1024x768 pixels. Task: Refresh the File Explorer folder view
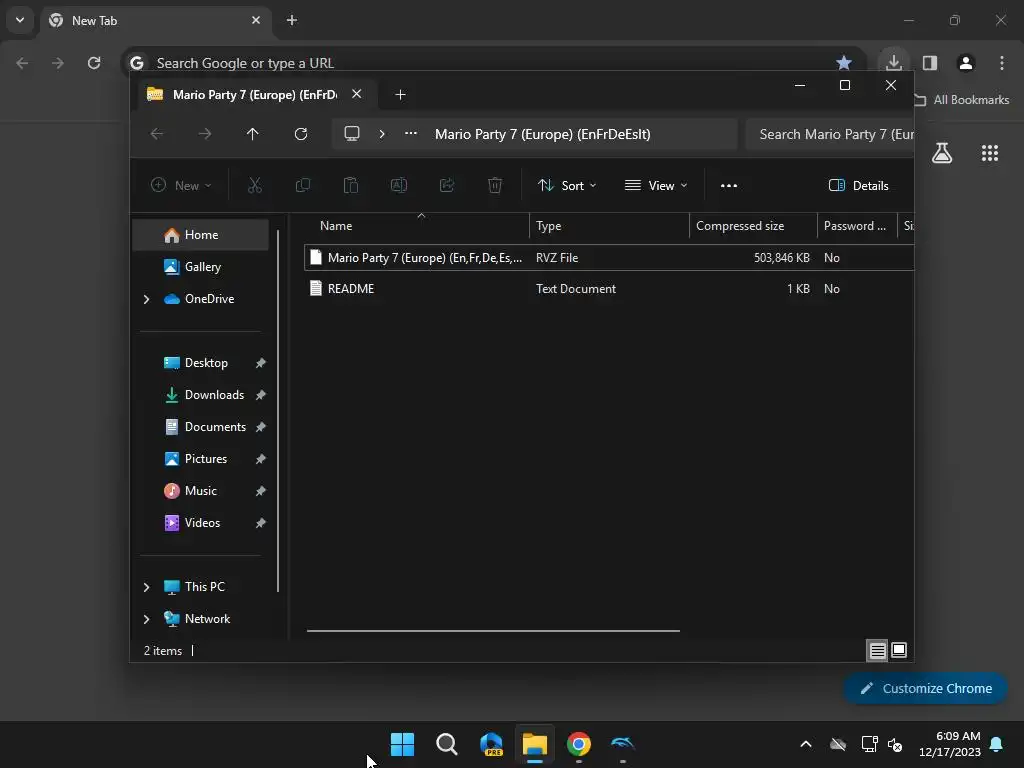click(x=300, y=134)
